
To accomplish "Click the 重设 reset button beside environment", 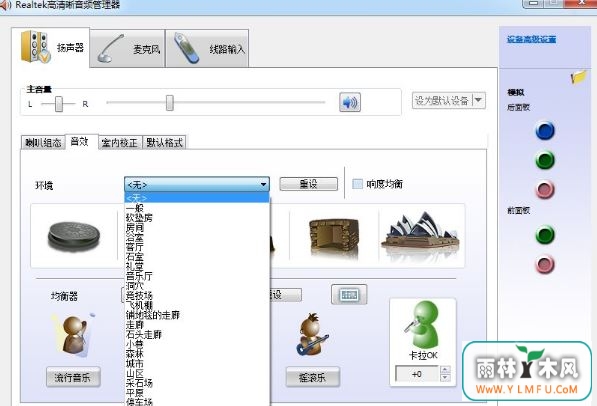I will [308, 184].
